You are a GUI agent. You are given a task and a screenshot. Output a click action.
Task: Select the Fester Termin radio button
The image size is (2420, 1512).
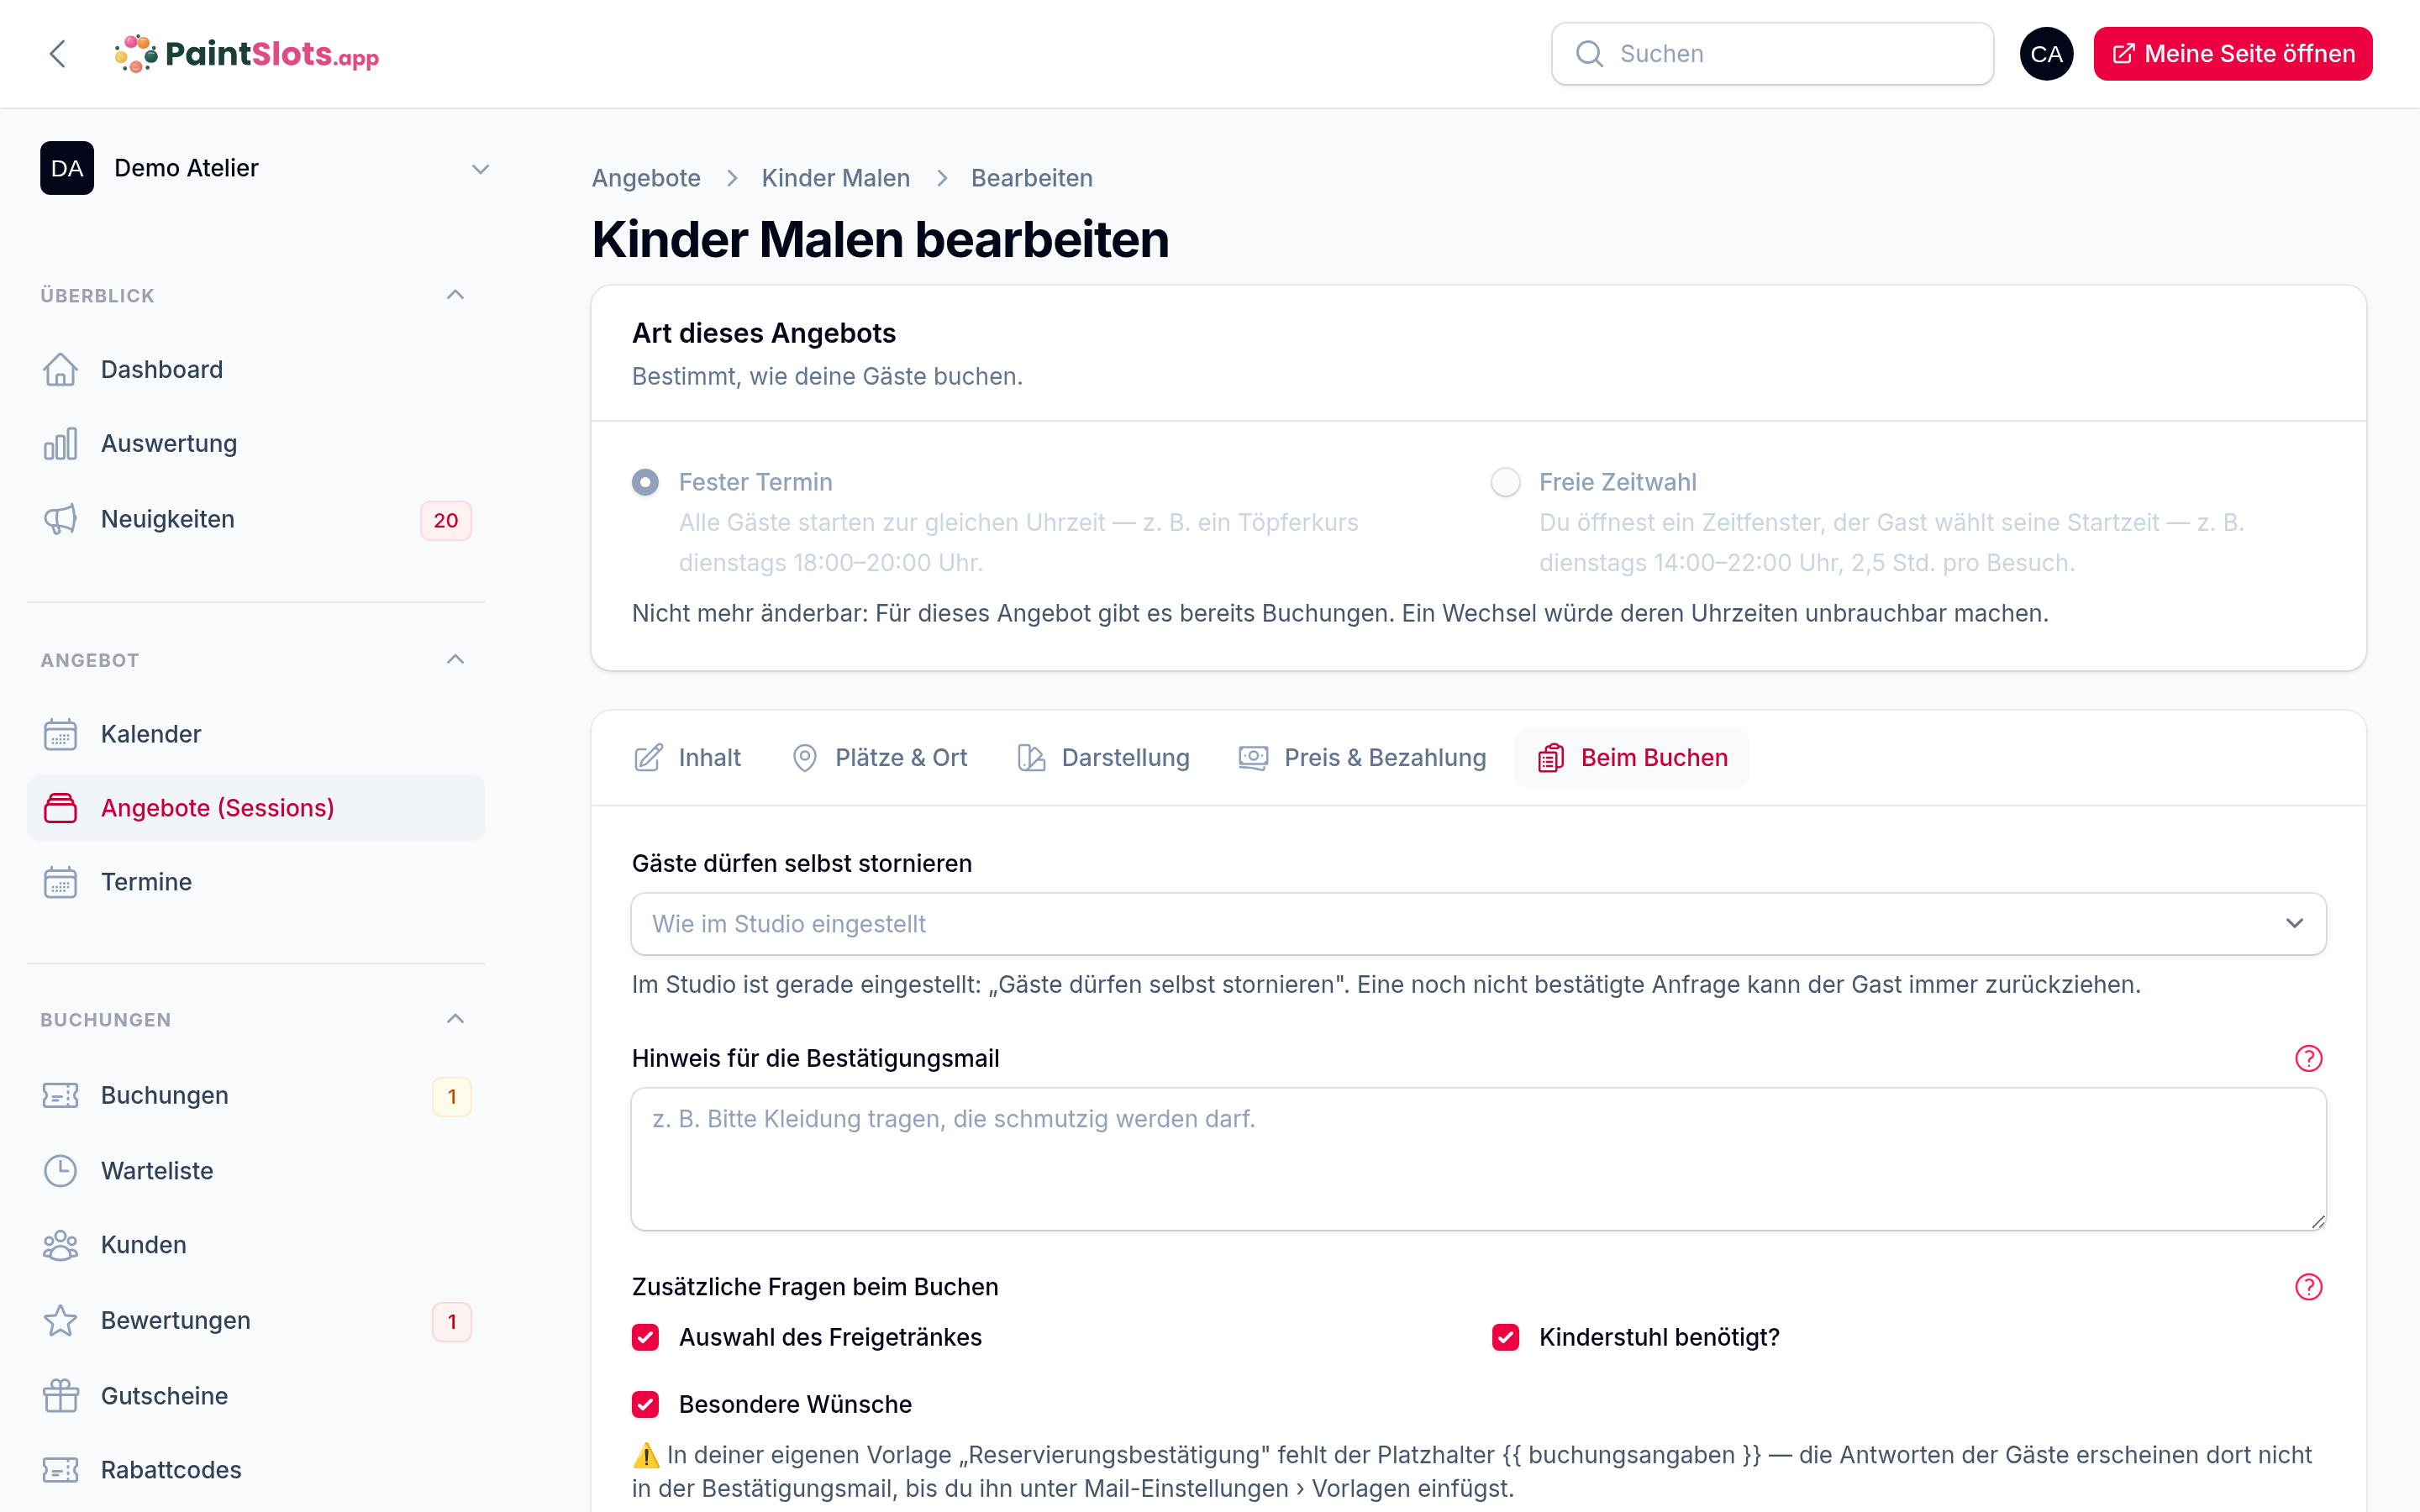coord(645,482)
